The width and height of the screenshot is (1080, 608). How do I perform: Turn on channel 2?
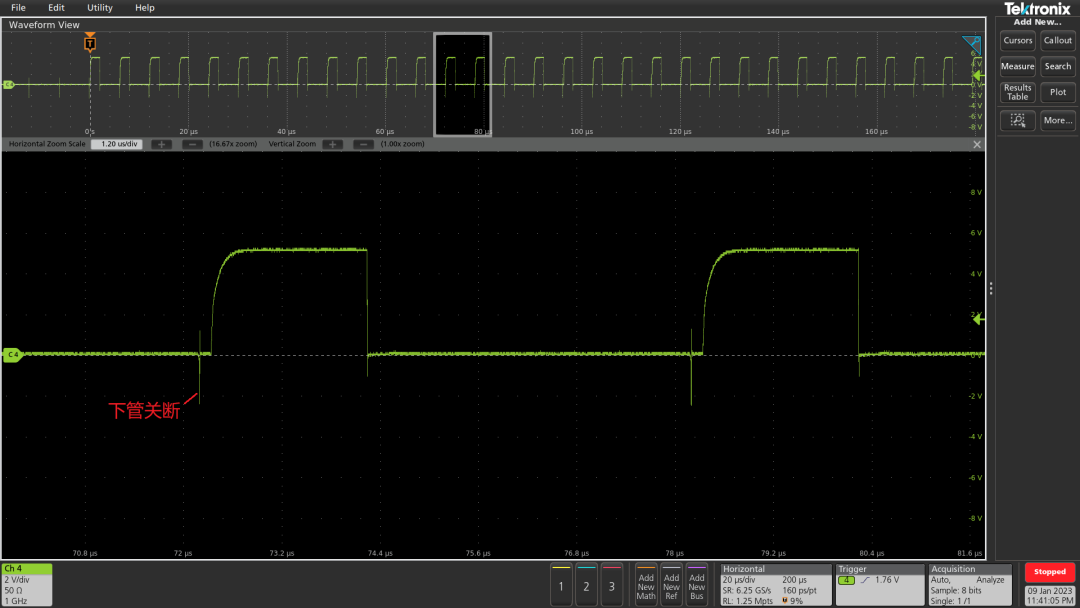tap(586, 585)
